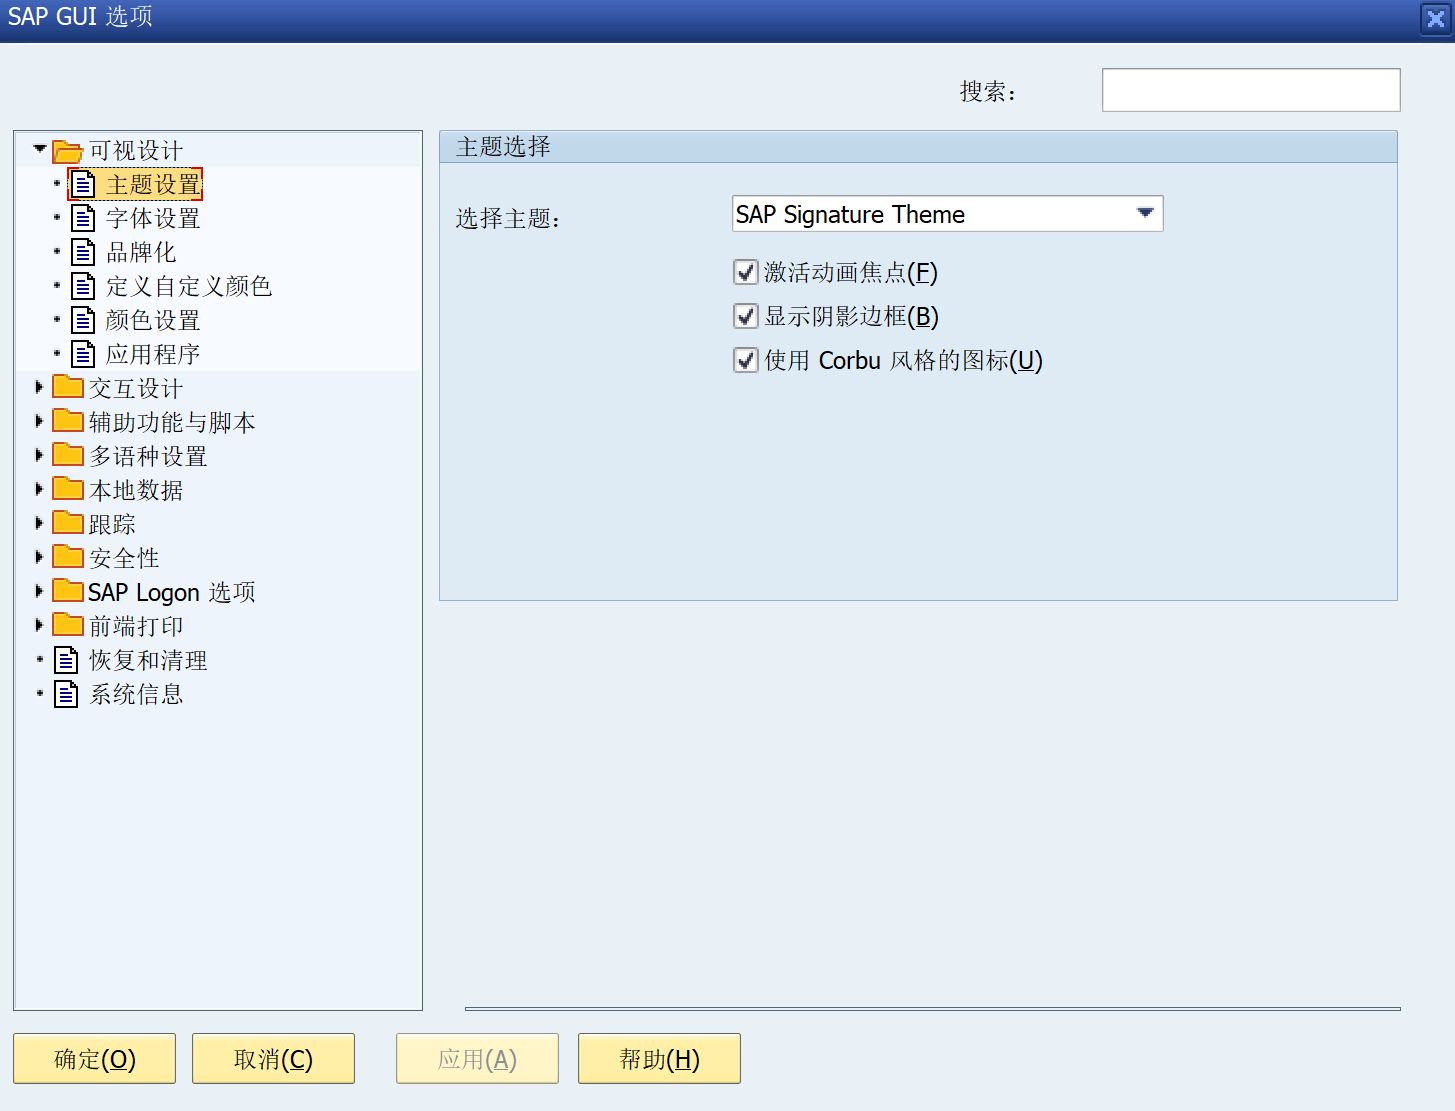The image size is (1455, 1111).
Task: Click the 系统信息 document icon
Action: pyautogui.click(x=66, y=694)
